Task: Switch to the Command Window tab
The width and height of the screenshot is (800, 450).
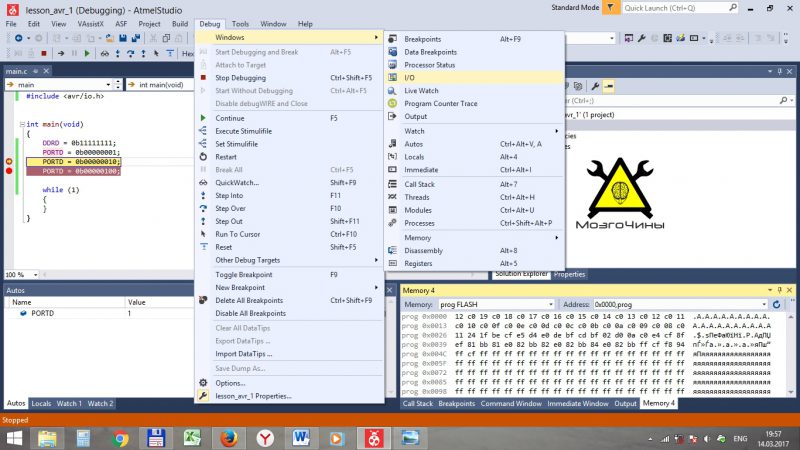Action: click(x=511, y=404)
